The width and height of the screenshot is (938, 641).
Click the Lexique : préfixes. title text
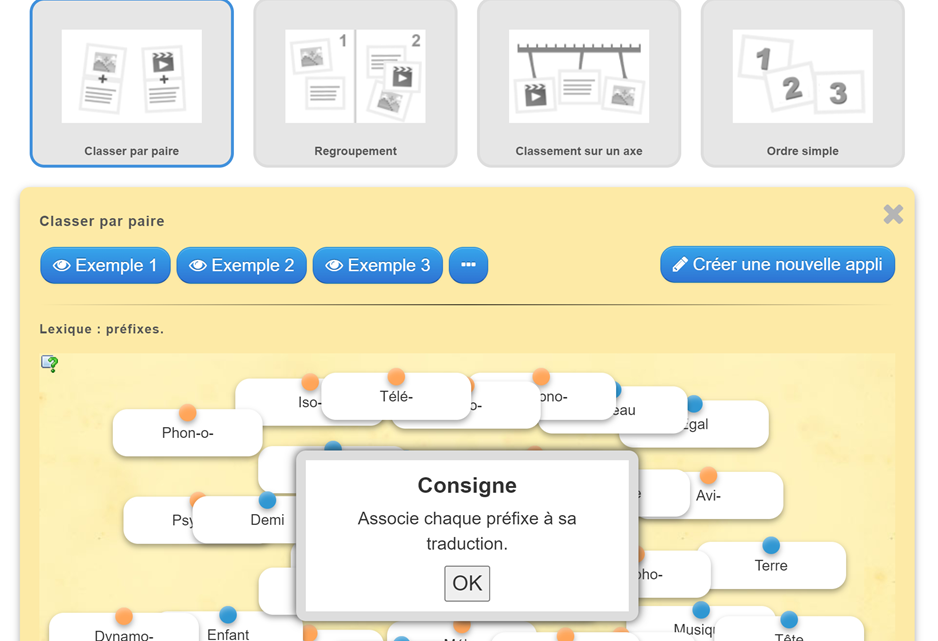(102, 329)
